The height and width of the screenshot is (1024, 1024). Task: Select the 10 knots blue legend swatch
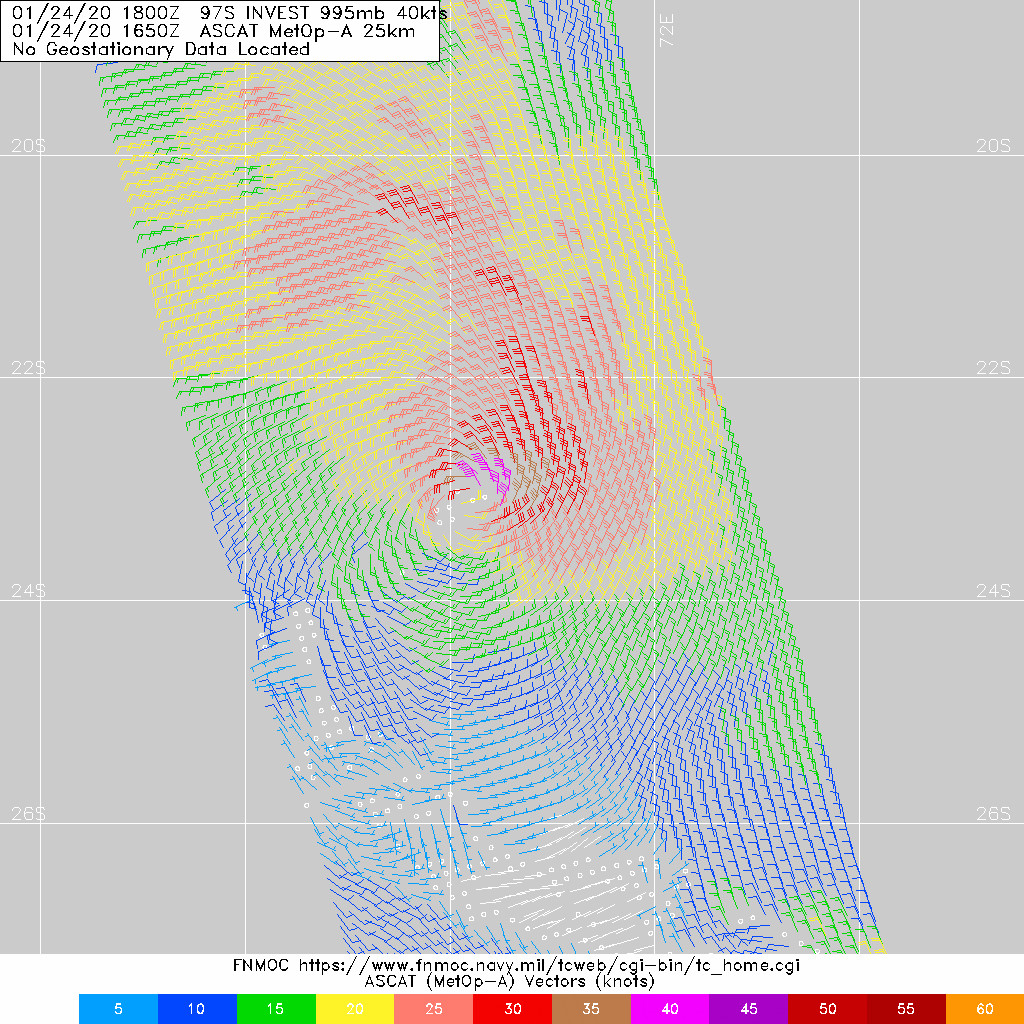pyautogui.click(x=197, y=1009)
